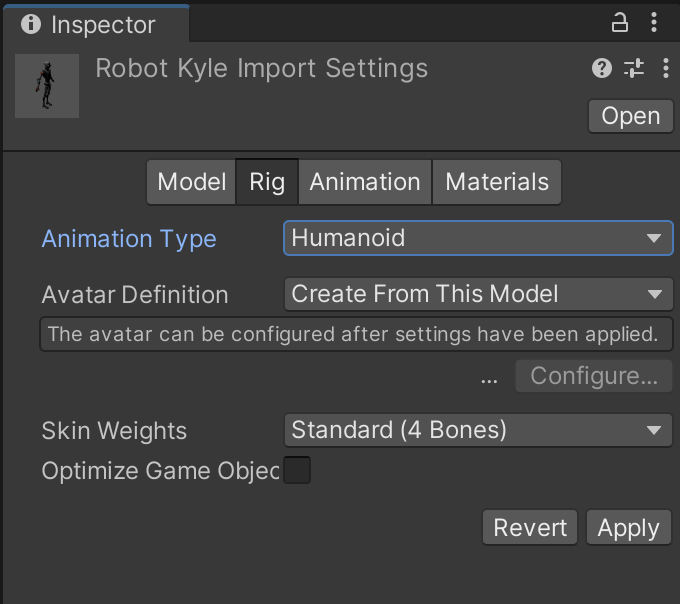The height and width of the screenshot is (604, 680).
Task: Open Import Settings more options menu
Action: click(666, 68)
